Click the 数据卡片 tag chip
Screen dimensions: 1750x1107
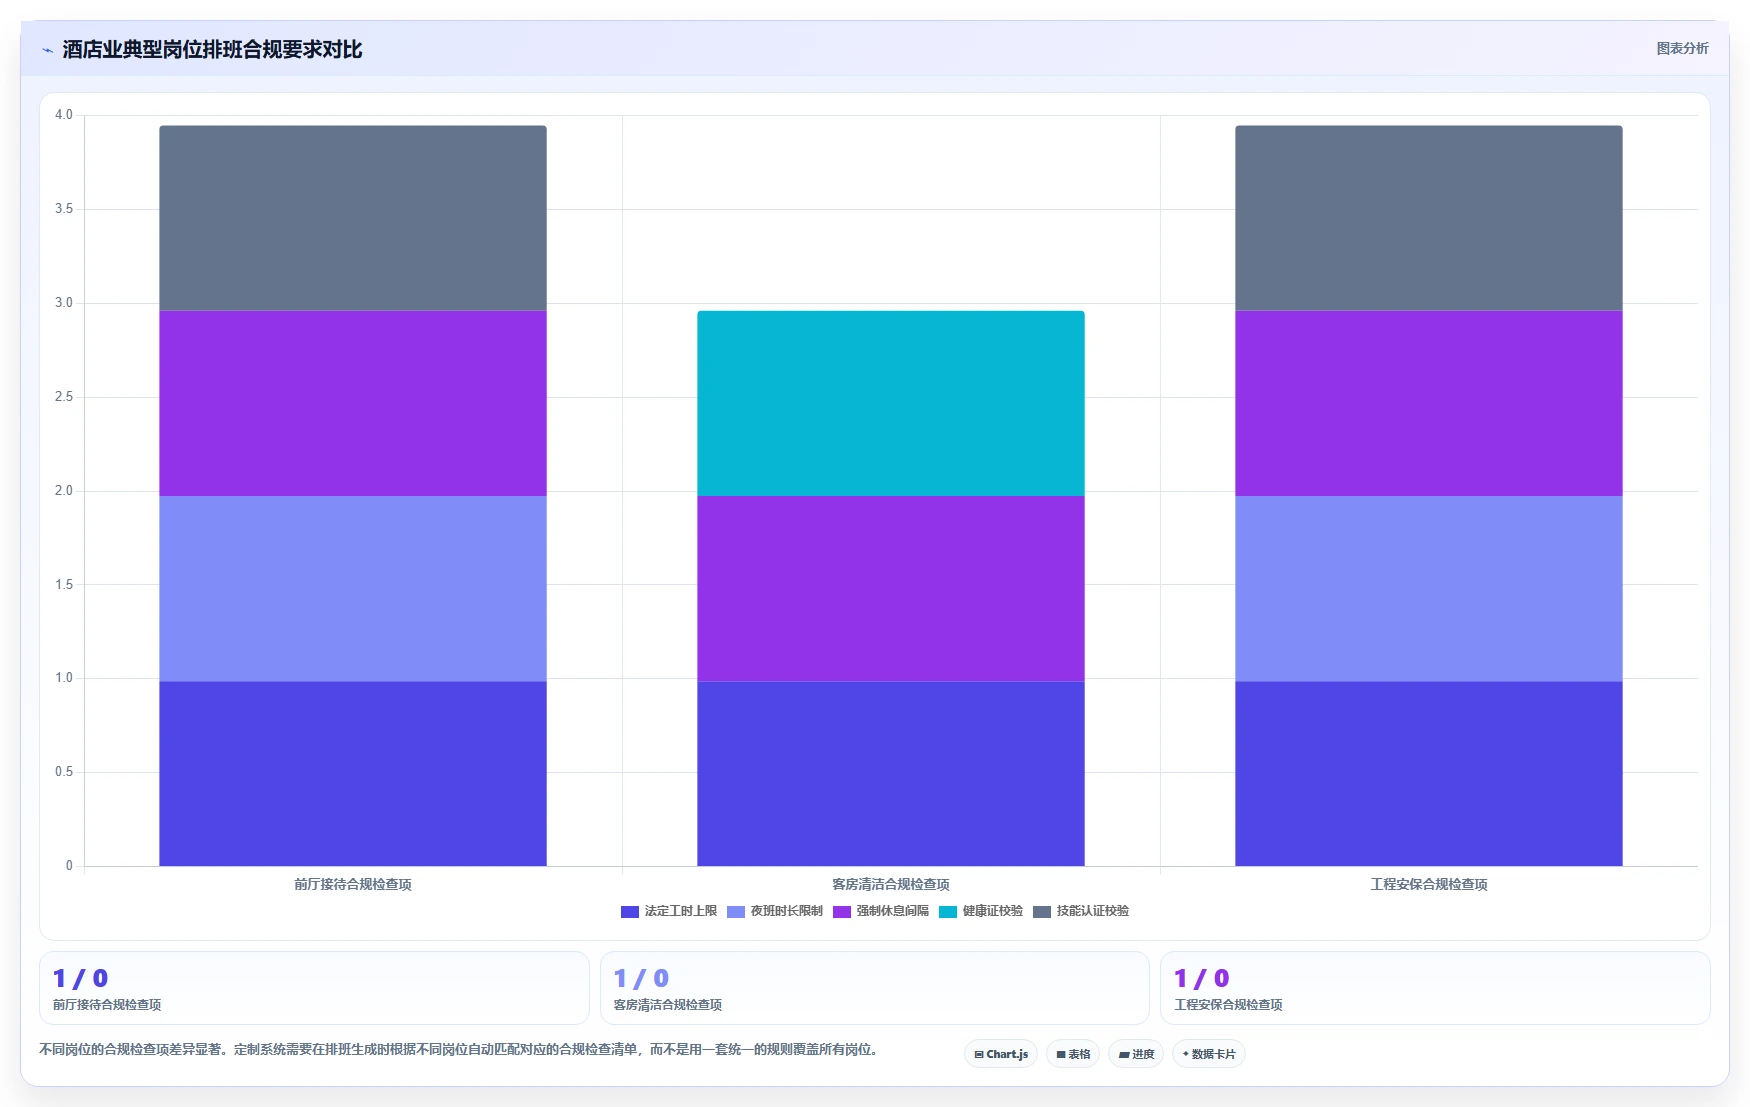click(1209, 1054)
